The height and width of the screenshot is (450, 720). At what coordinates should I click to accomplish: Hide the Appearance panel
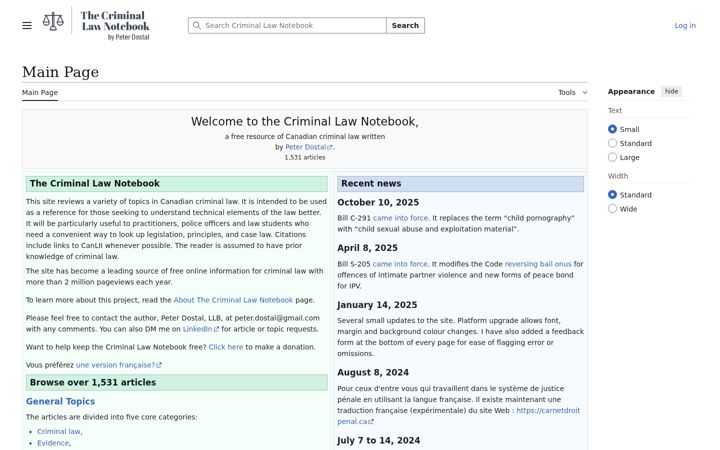[671, 91]
